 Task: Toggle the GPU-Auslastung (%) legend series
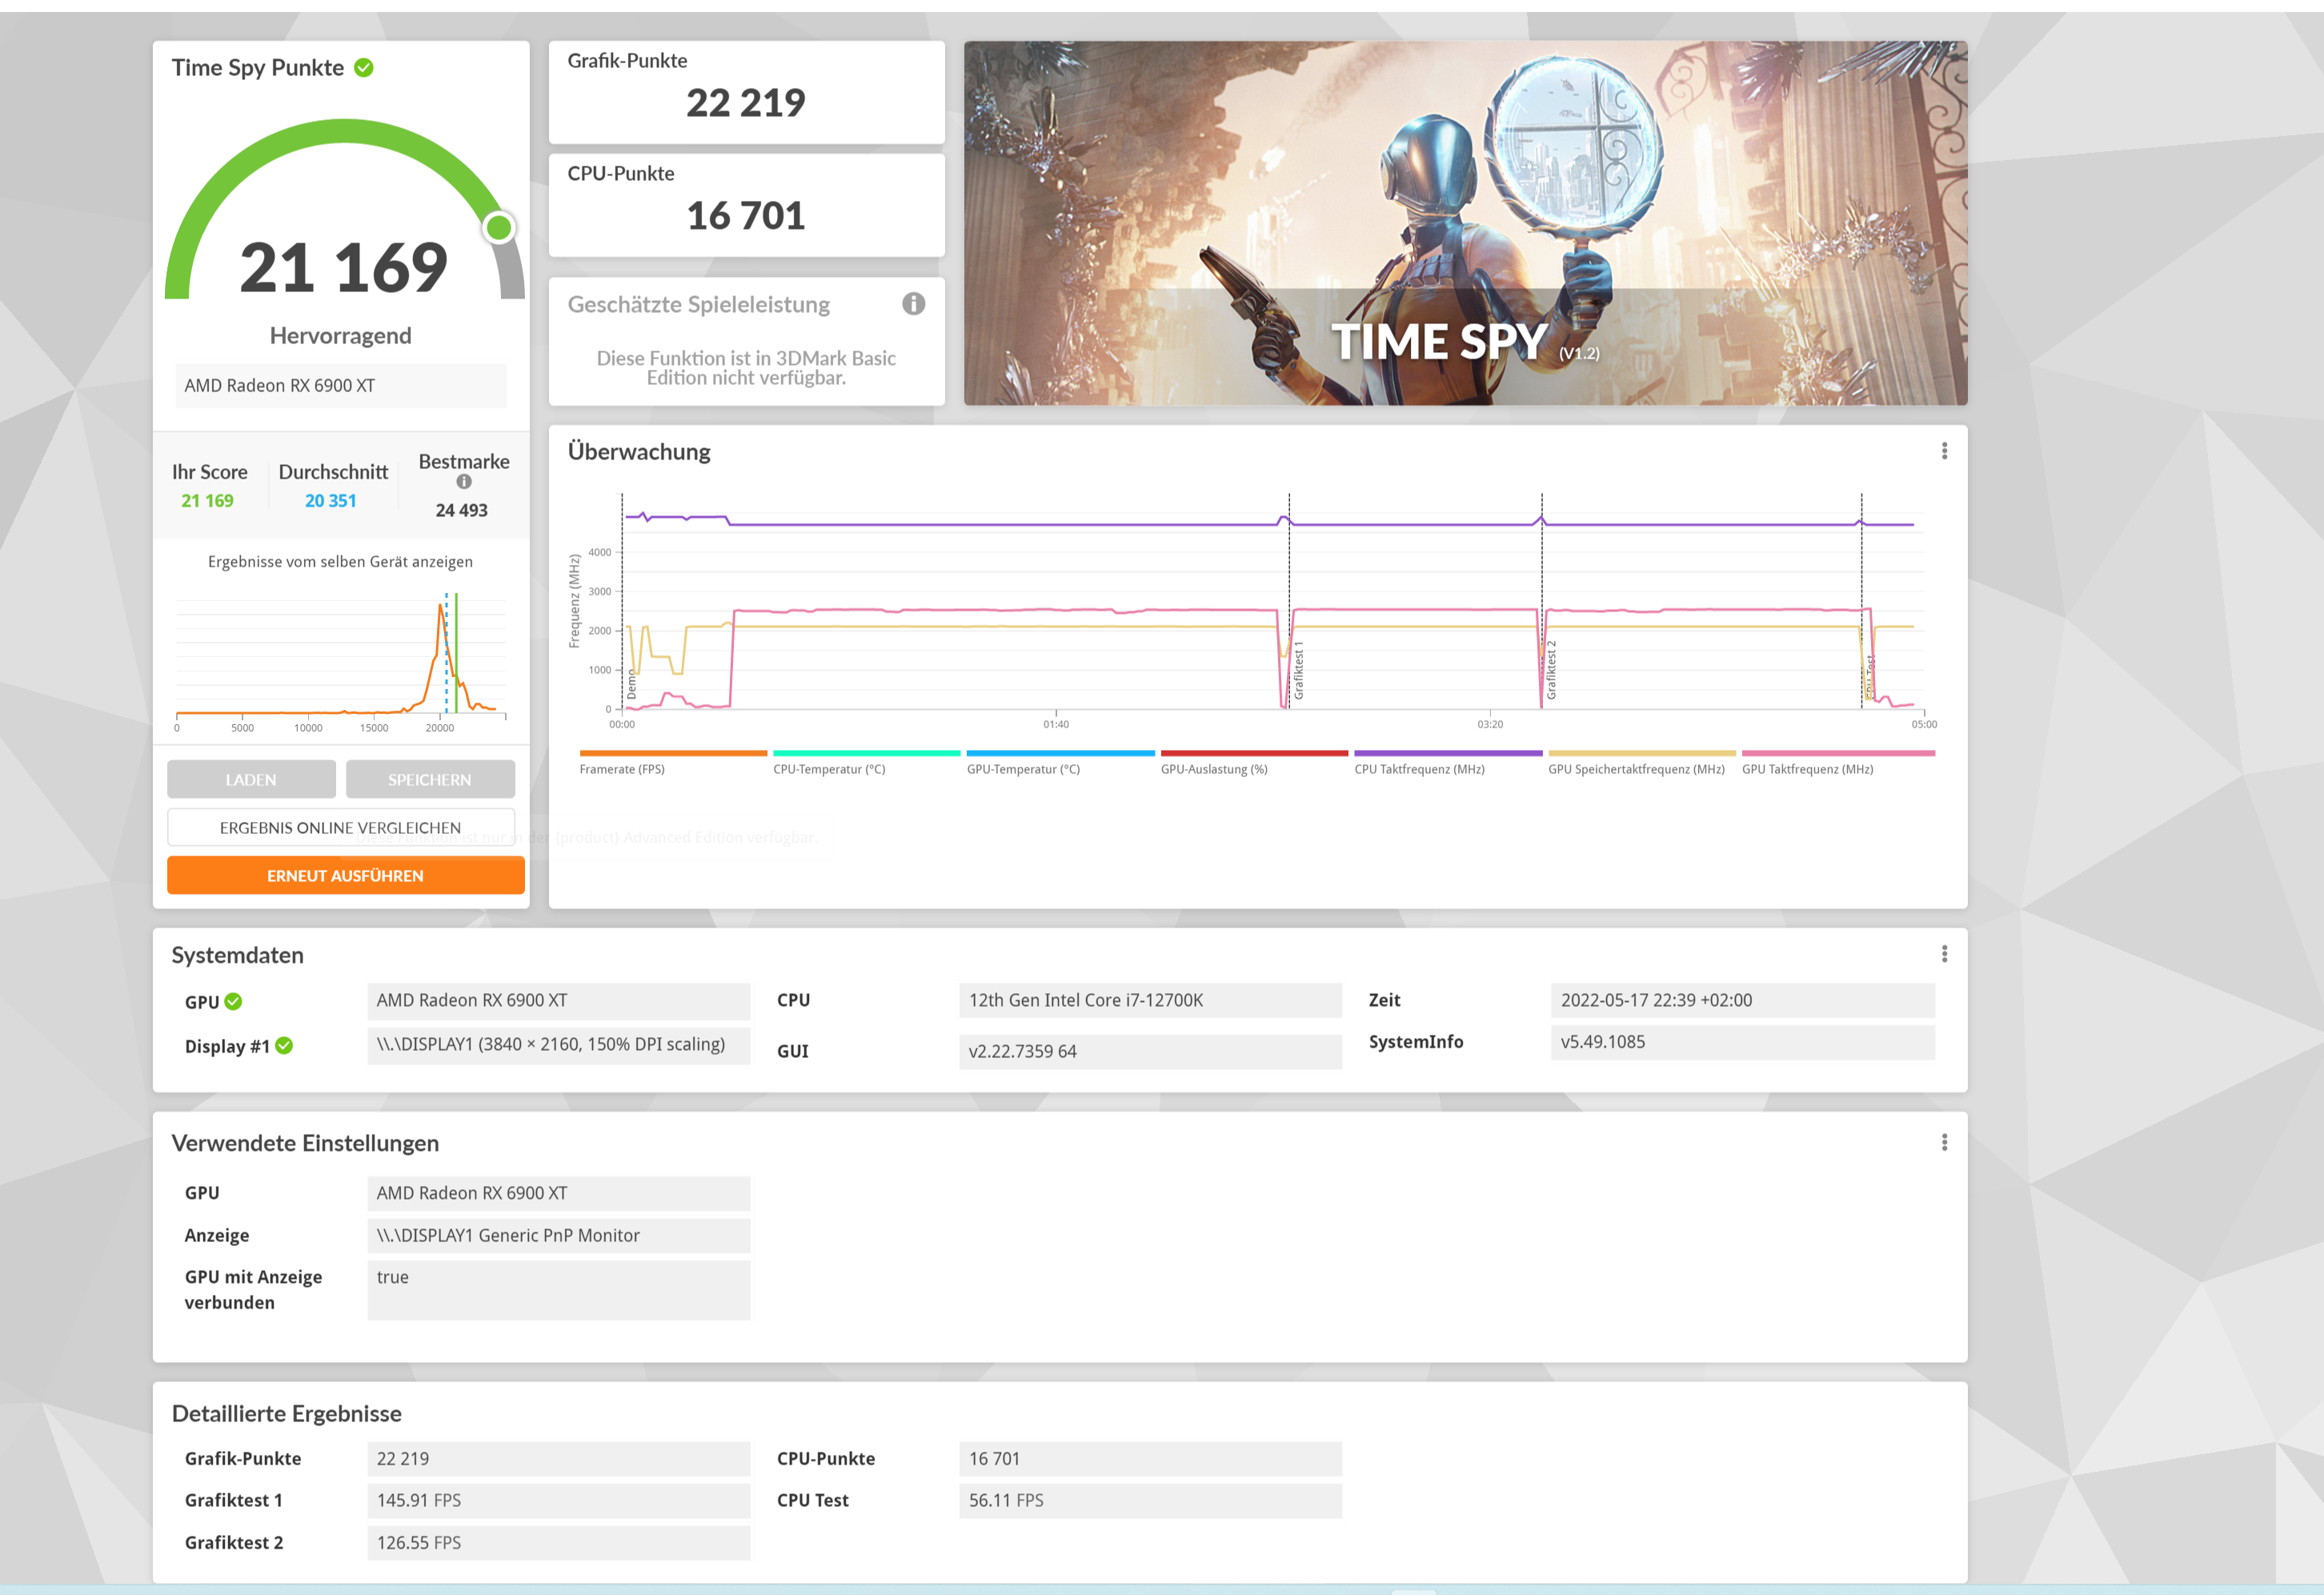point(1214,769)
